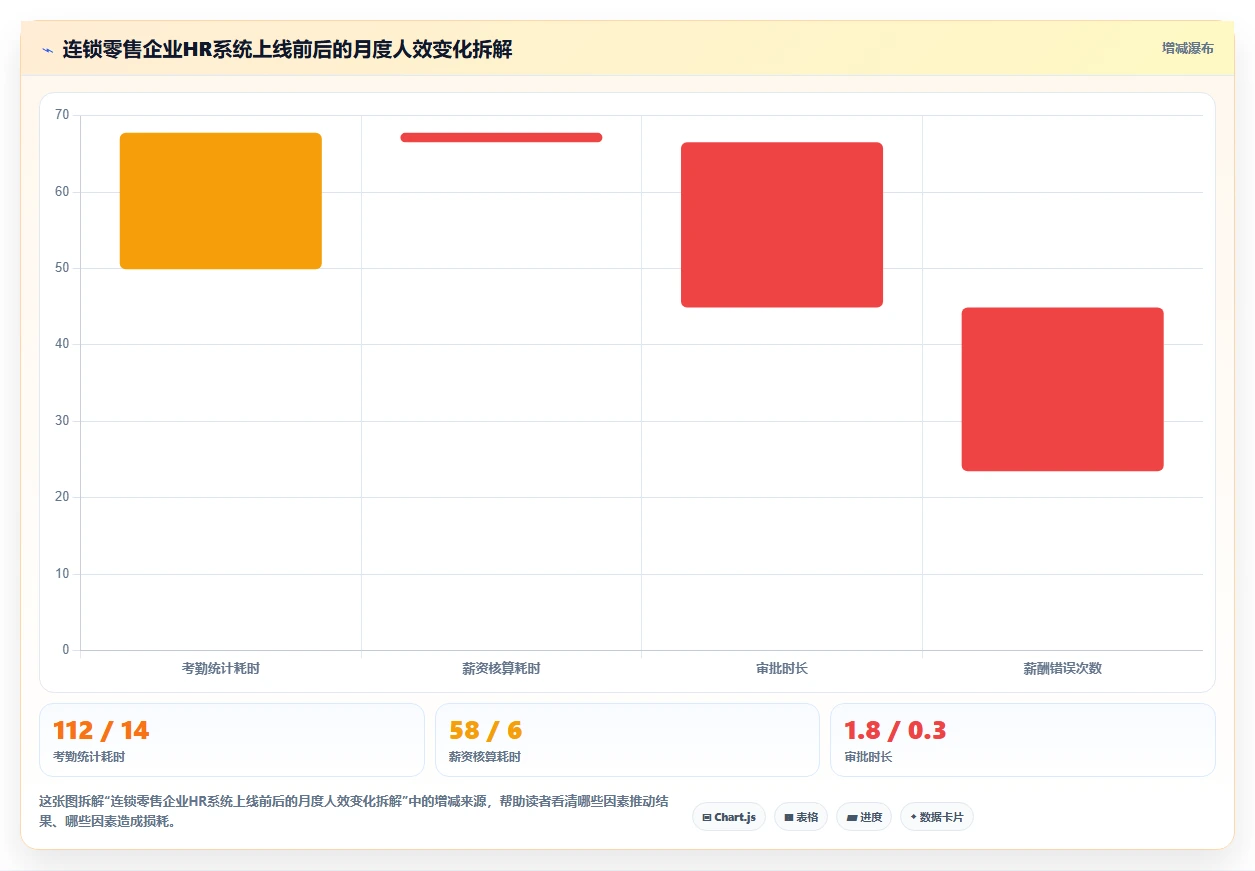
Task: Click the 薪资核算耗时 x-axis label
Action: coord(501,668)
